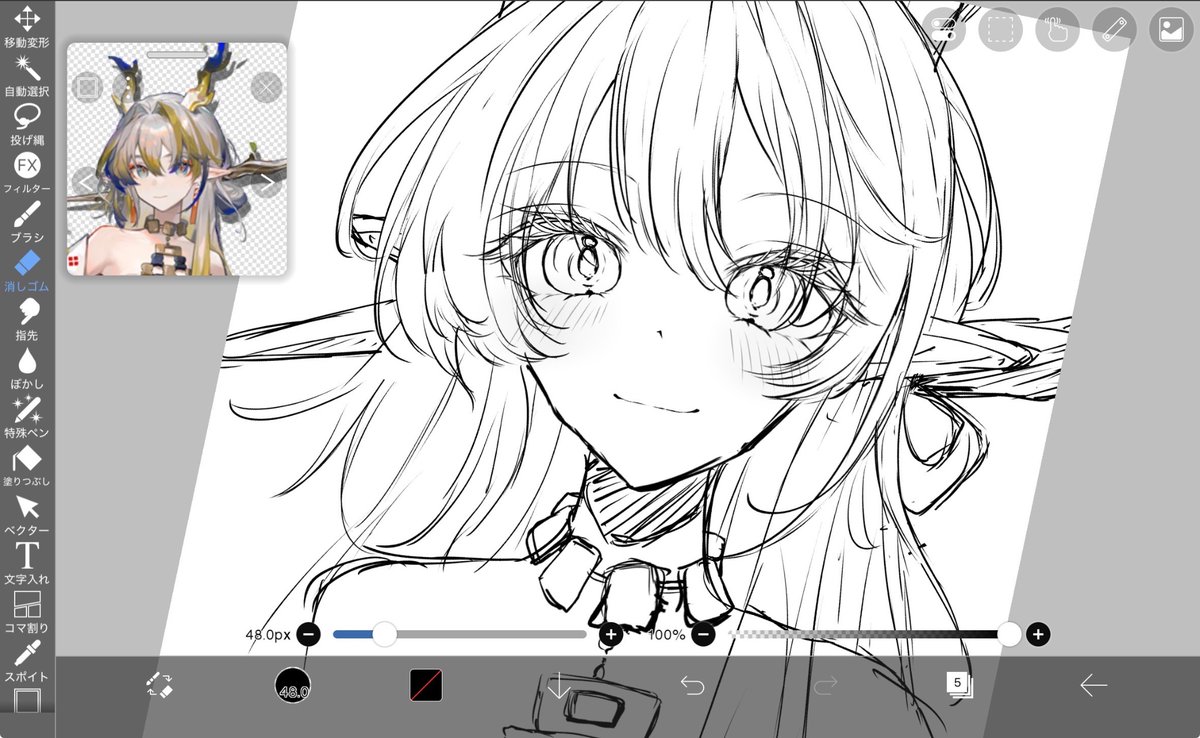1200x738 pixels.
Task: Select the ベクター vector tool
Action: (27, 514)
